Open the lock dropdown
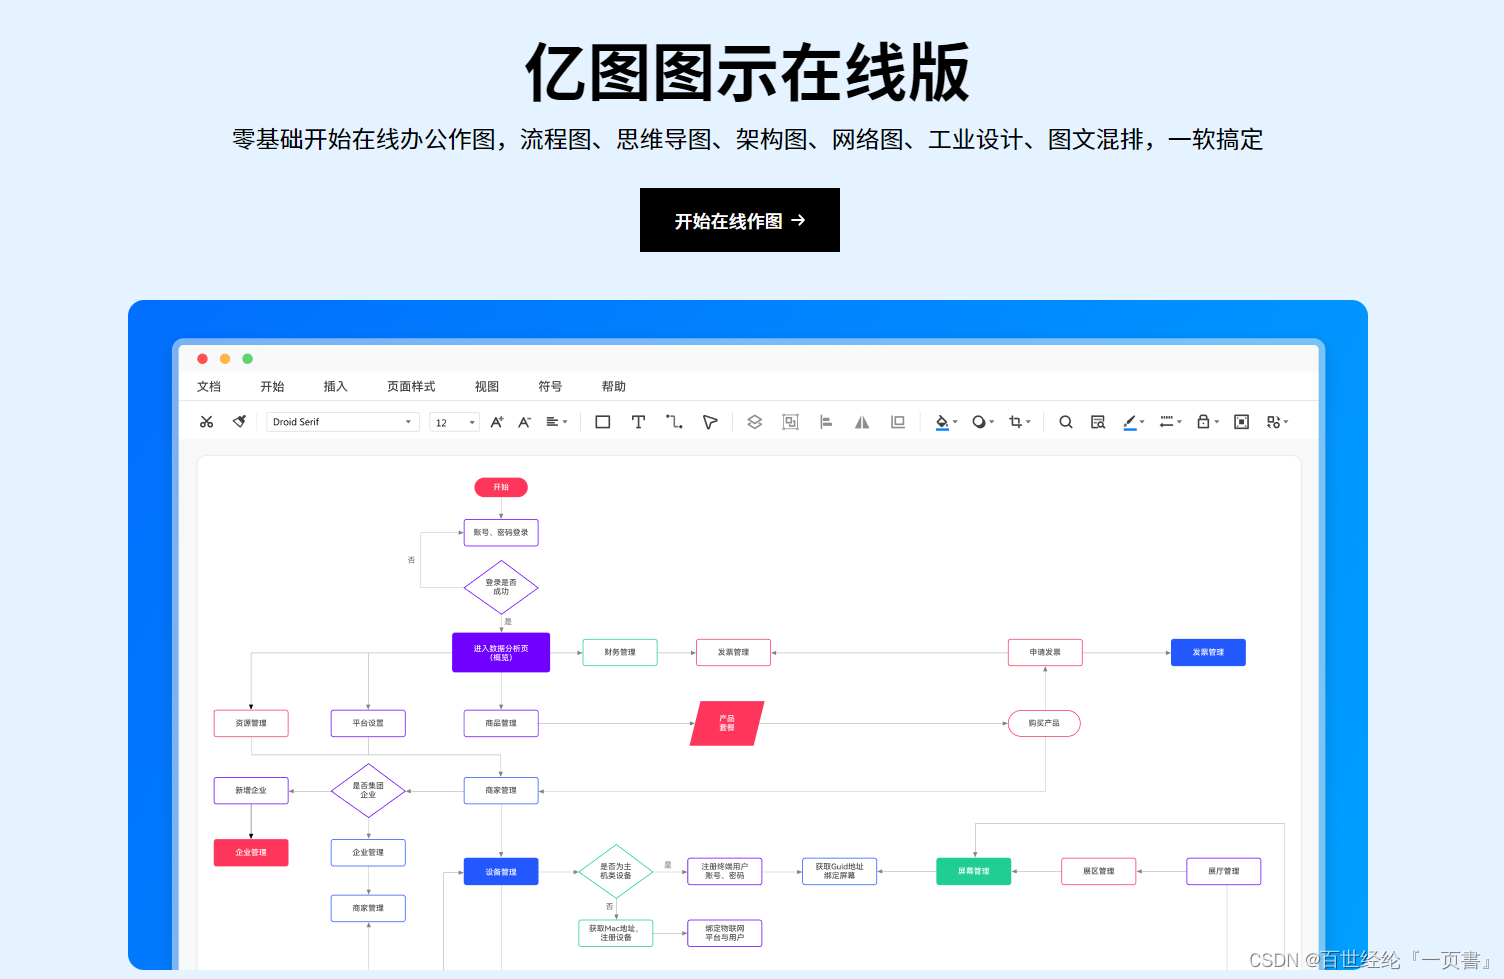The height and width of the screenshot is (979, 1504). 1208,422
